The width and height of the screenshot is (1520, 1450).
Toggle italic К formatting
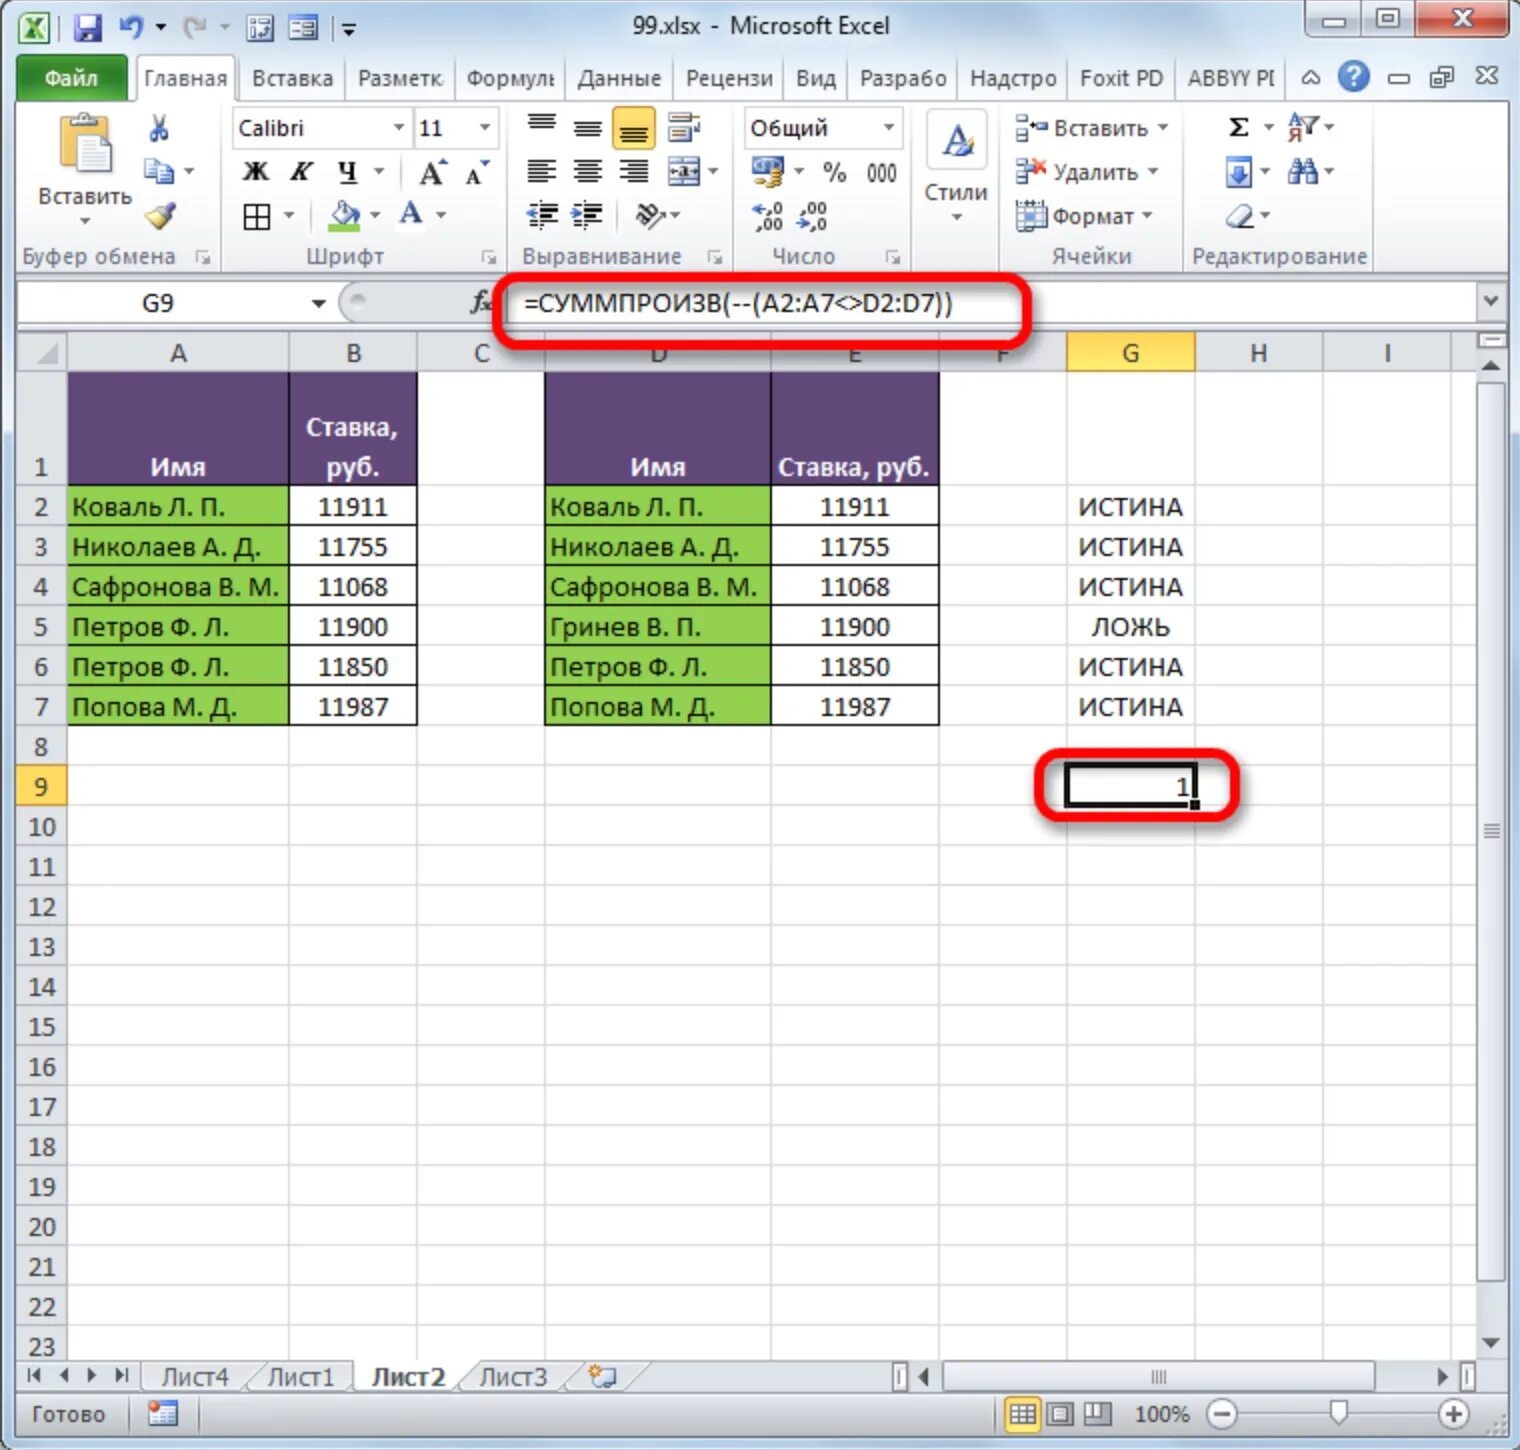(301, 172)
